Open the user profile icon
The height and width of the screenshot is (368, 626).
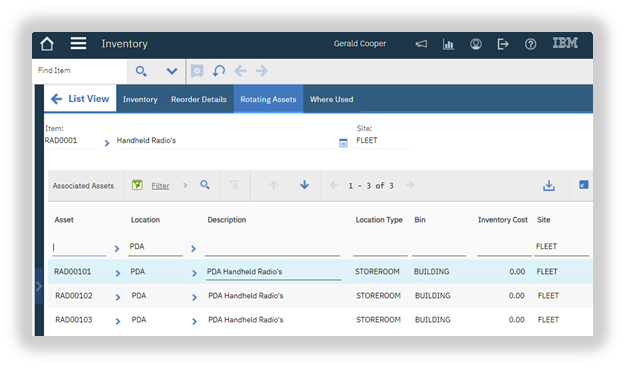click(x=475, y=44)
